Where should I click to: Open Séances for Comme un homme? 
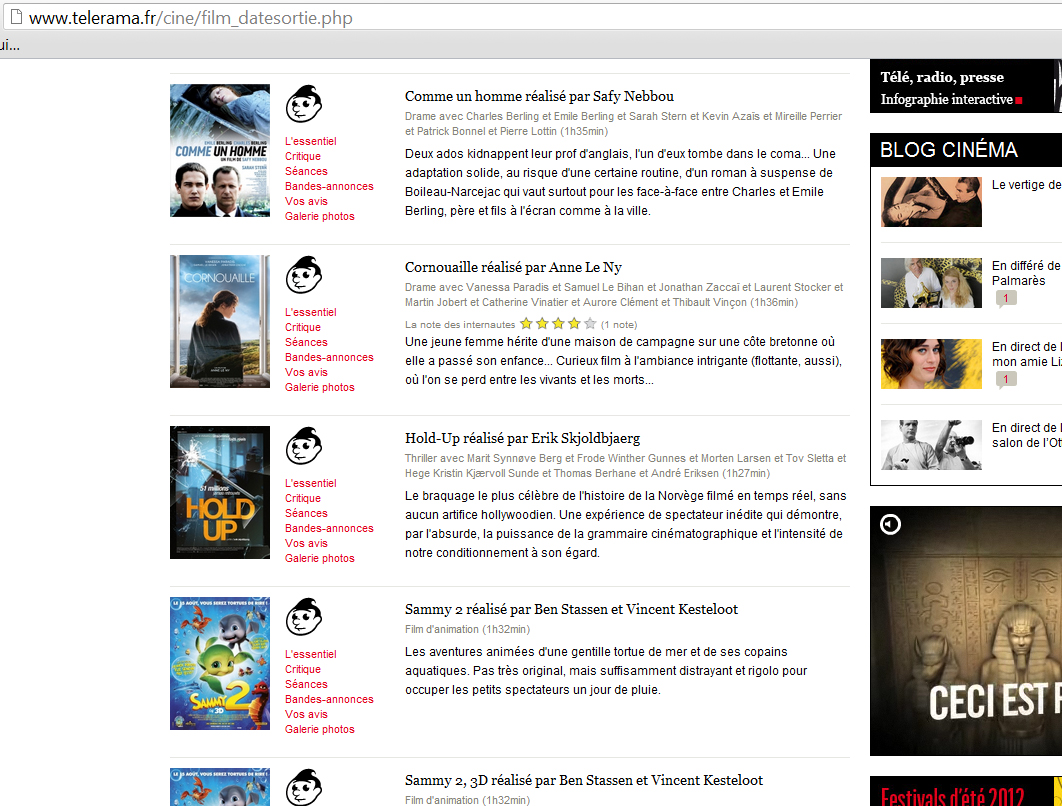[x=306, y=171]
